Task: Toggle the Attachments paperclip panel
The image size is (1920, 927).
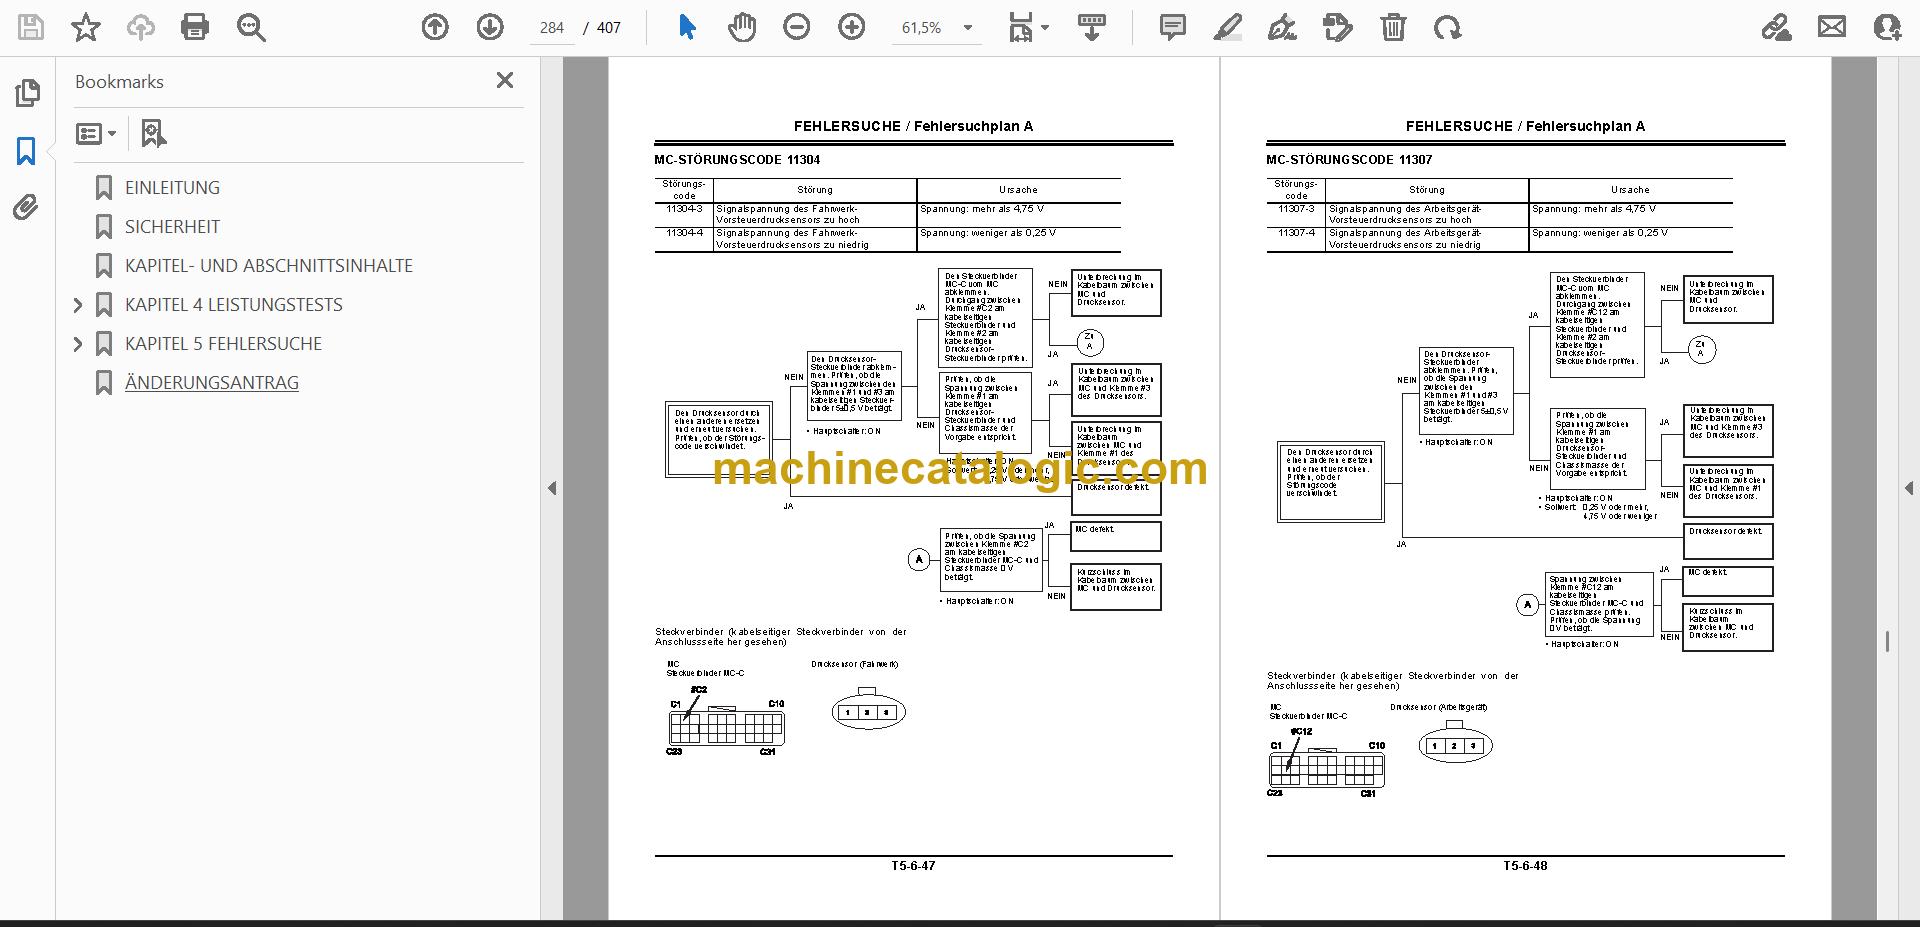Action: coord(27,207)
